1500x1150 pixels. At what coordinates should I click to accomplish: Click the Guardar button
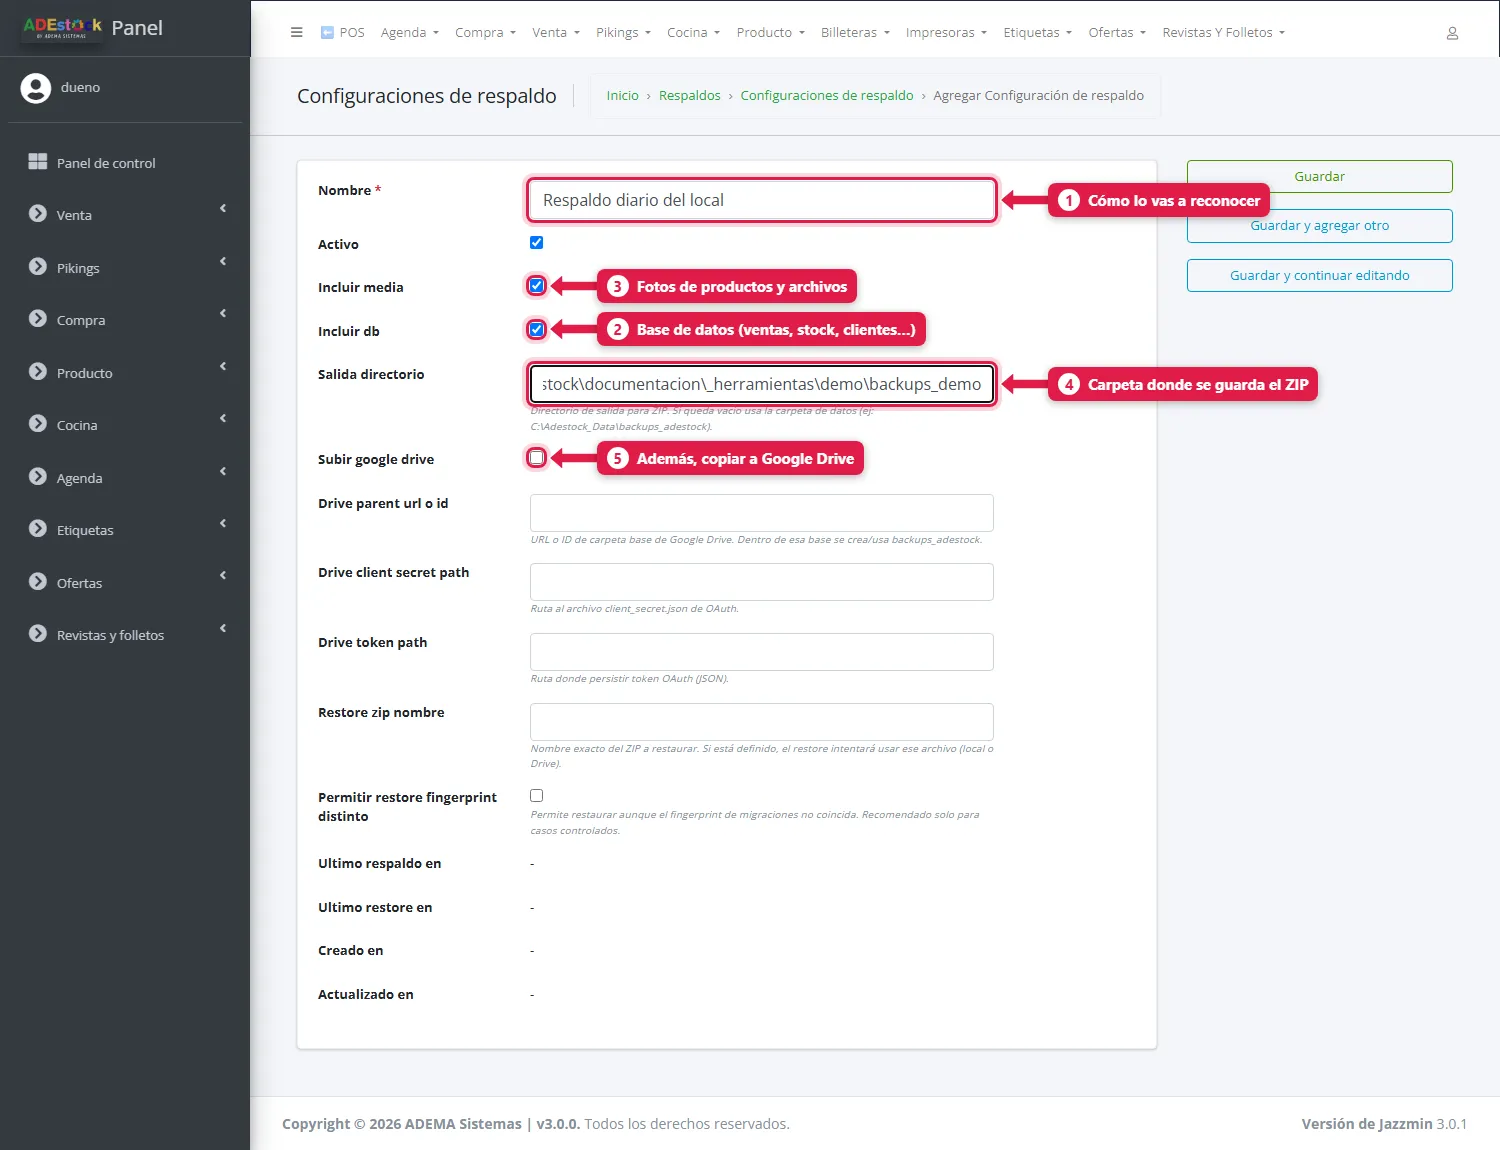click(1319, 176)
